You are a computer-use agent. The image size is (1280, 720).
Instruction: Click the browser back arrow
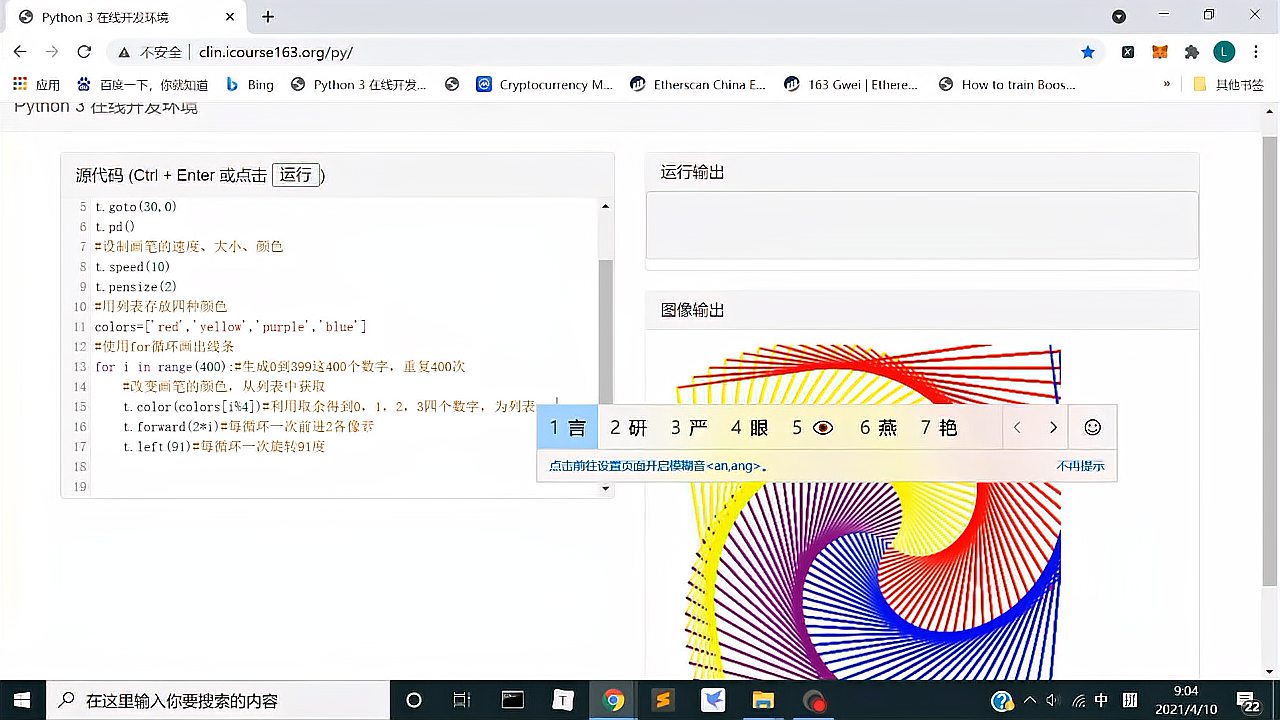pos(20,52)
